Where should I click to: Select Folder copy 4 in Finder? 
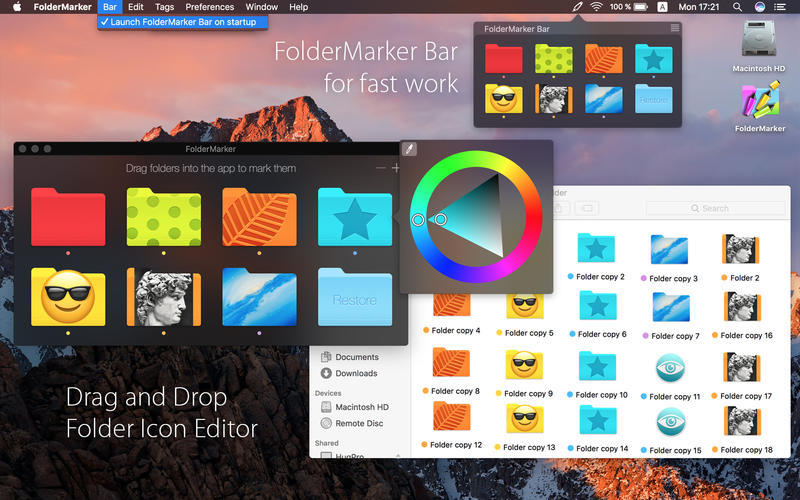(452, 305)
